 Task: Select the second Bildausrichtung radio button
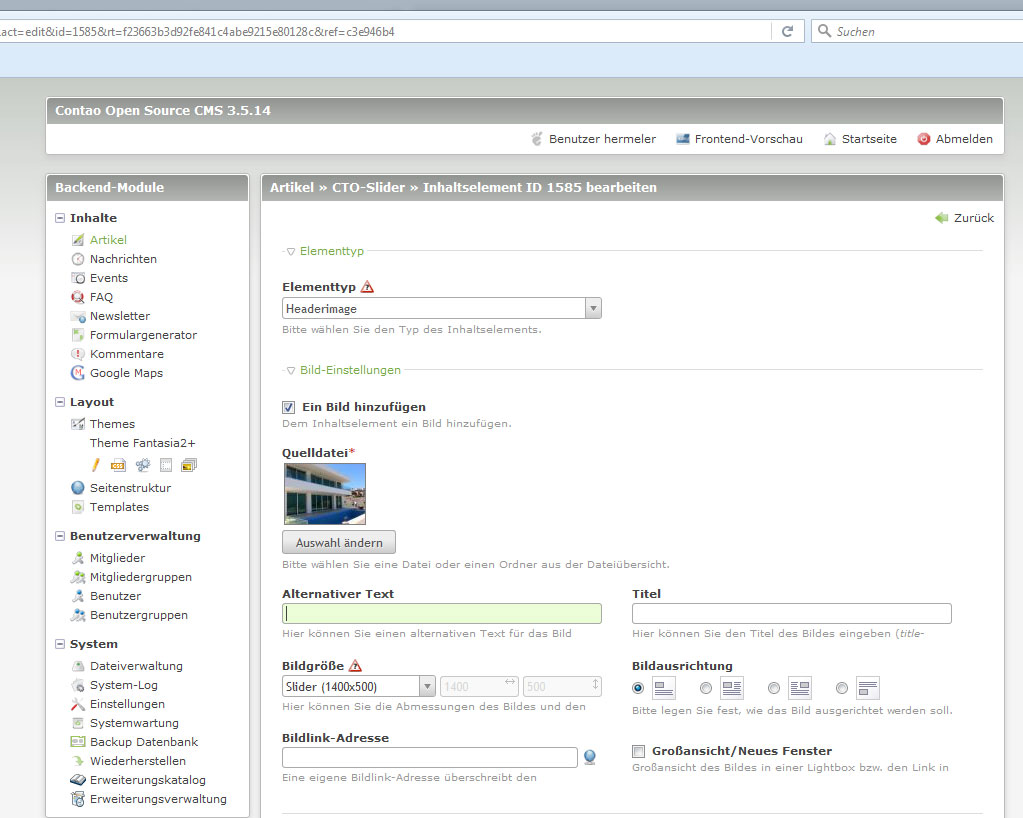706,688
